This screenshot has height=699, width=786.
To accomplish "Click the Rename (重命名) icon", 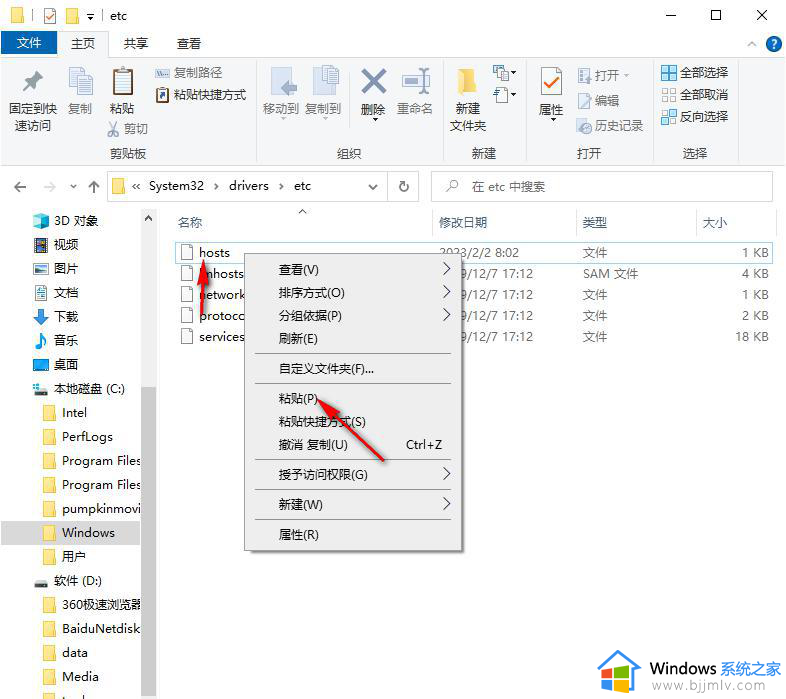I will pyautogui.click(x=416, y=81).
